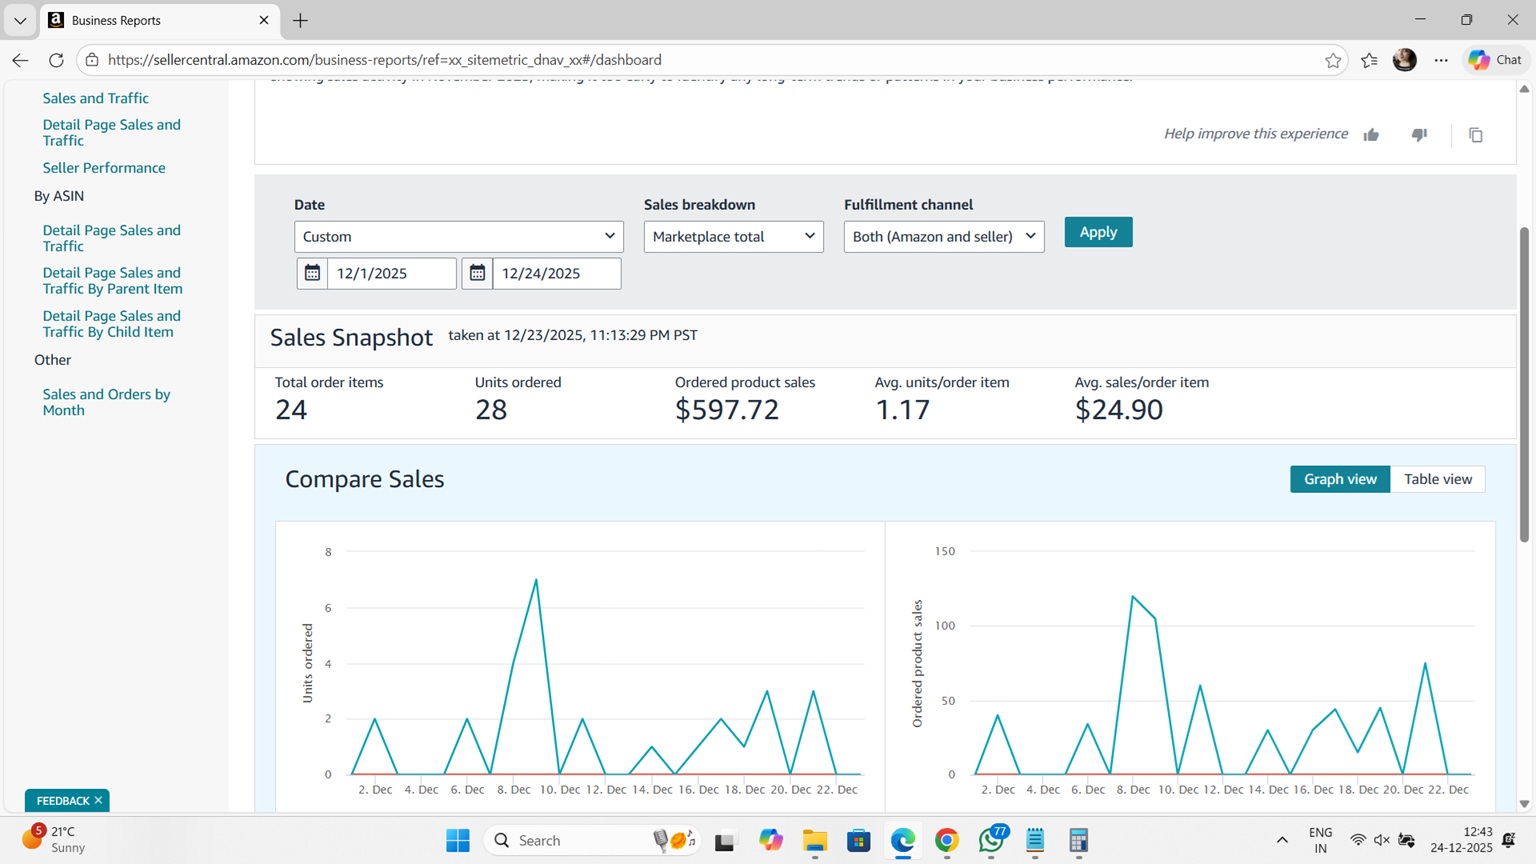Expand the Fulfillment channel dropdown
Screen dimensions: 1536x864
[x=943, y=237]
